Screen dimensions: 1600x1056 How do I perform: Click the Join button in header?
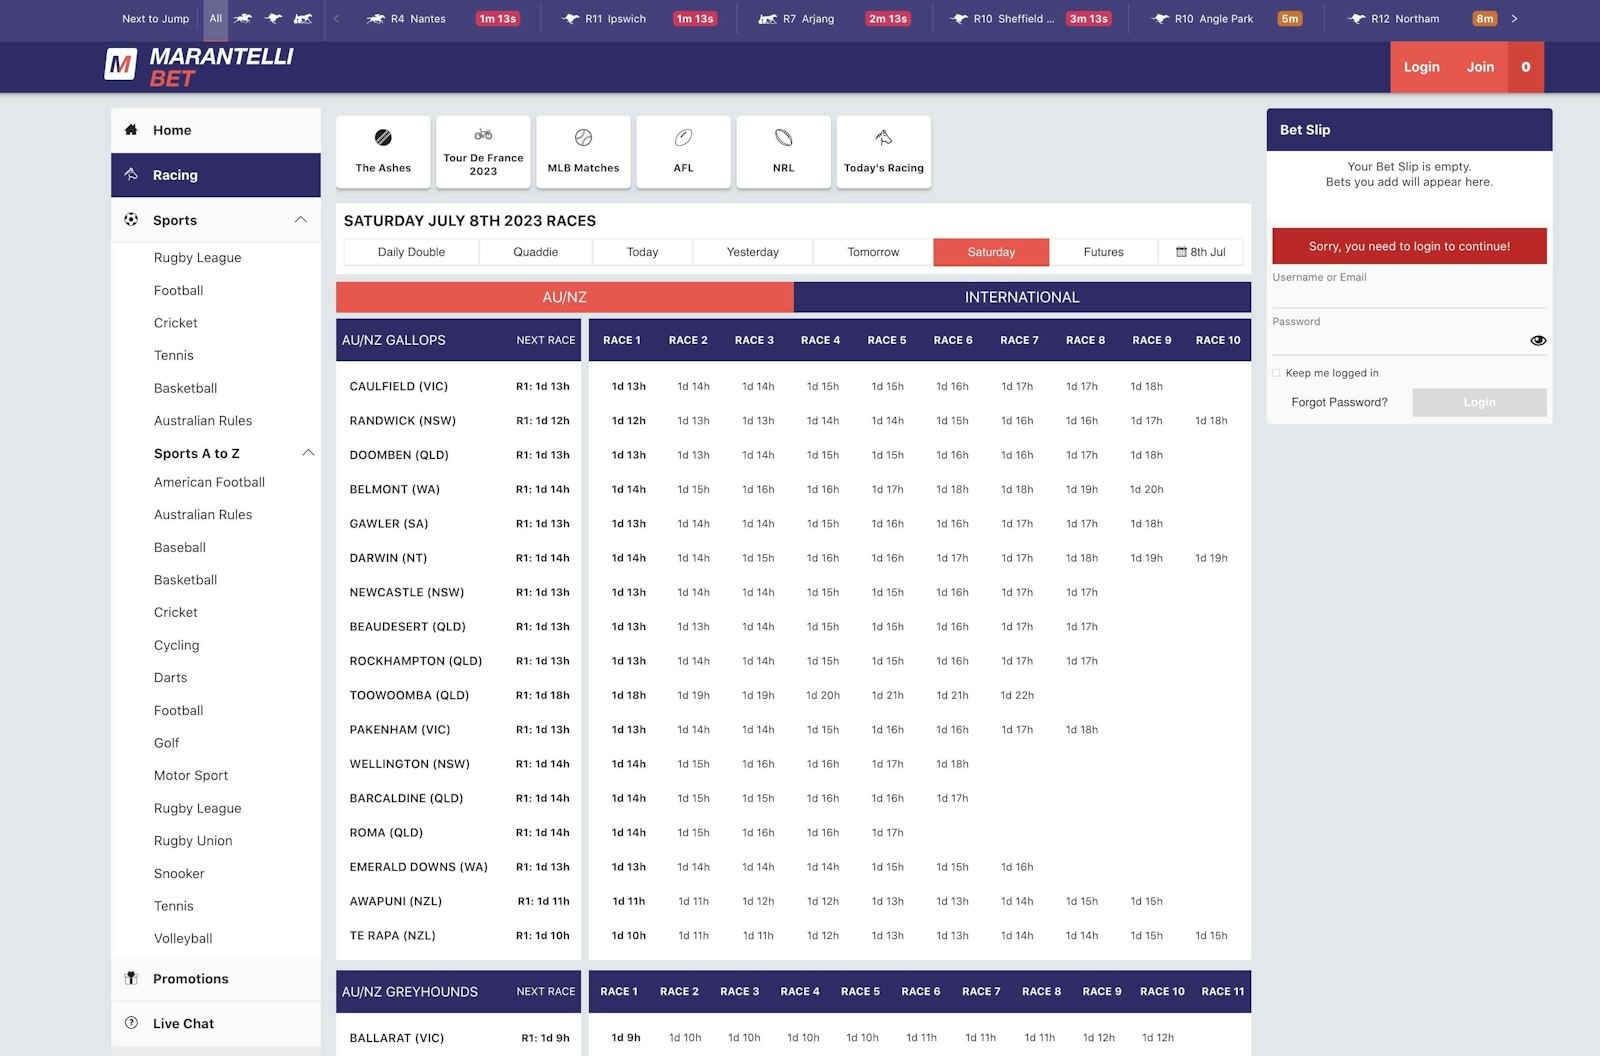click(1480, 67)
